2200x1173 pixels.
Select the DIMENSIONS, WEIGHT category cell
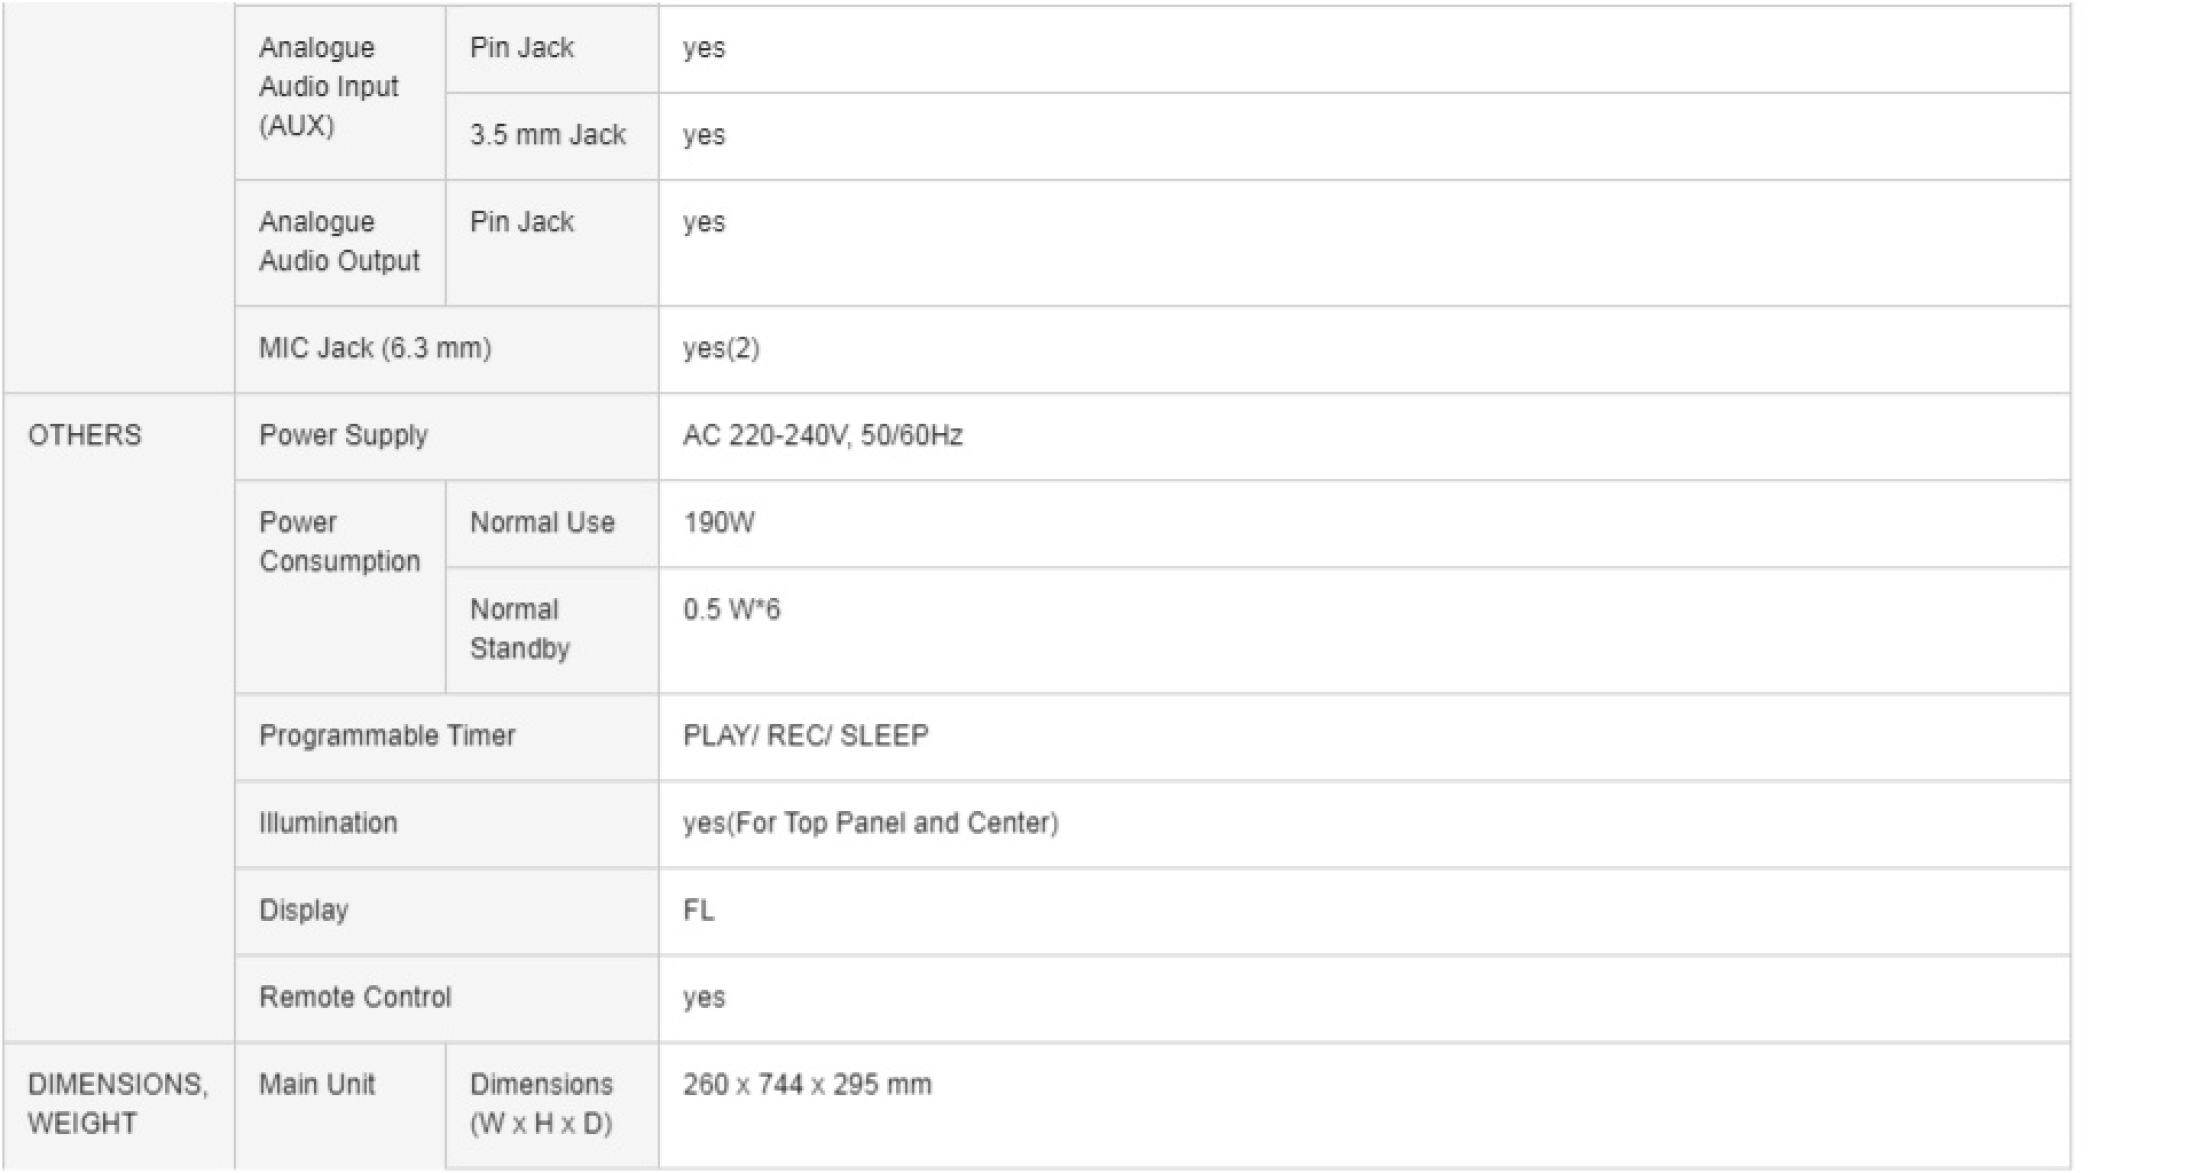coord(118,1103)
